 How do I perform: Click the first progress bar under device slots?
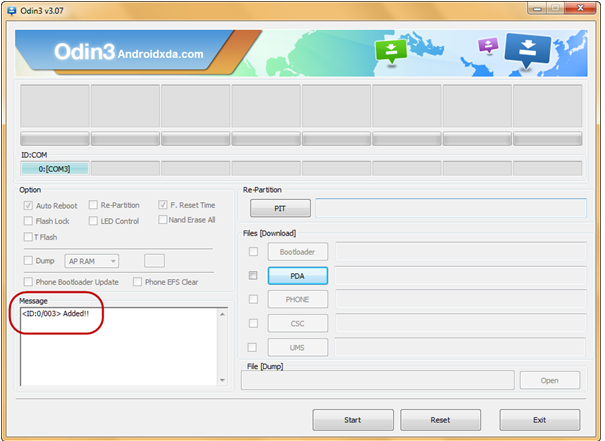[x=55, y=139]
